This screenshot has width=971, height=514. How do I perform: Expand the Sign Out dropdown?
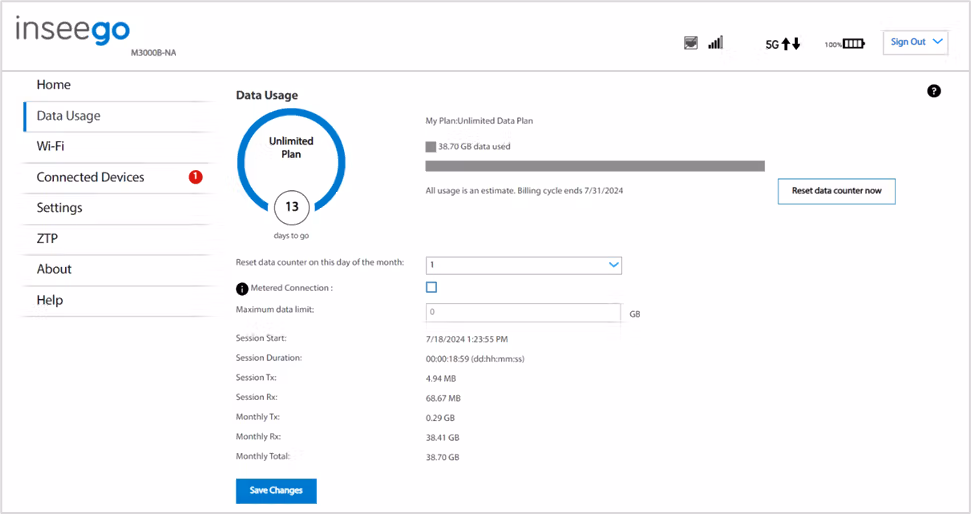click(x=915, y=42)
